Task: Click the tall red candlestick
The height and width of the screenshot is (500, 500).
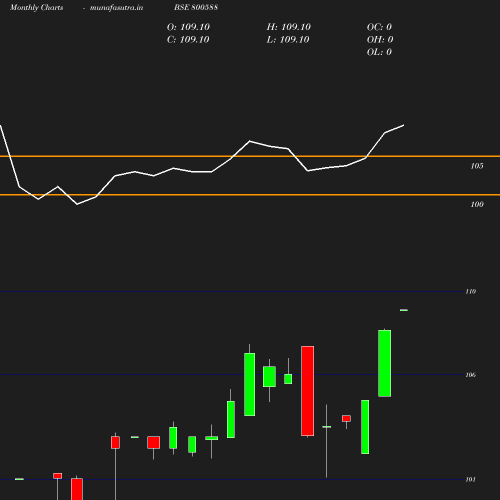Action: pyautogui.click(x=307, y=391)
